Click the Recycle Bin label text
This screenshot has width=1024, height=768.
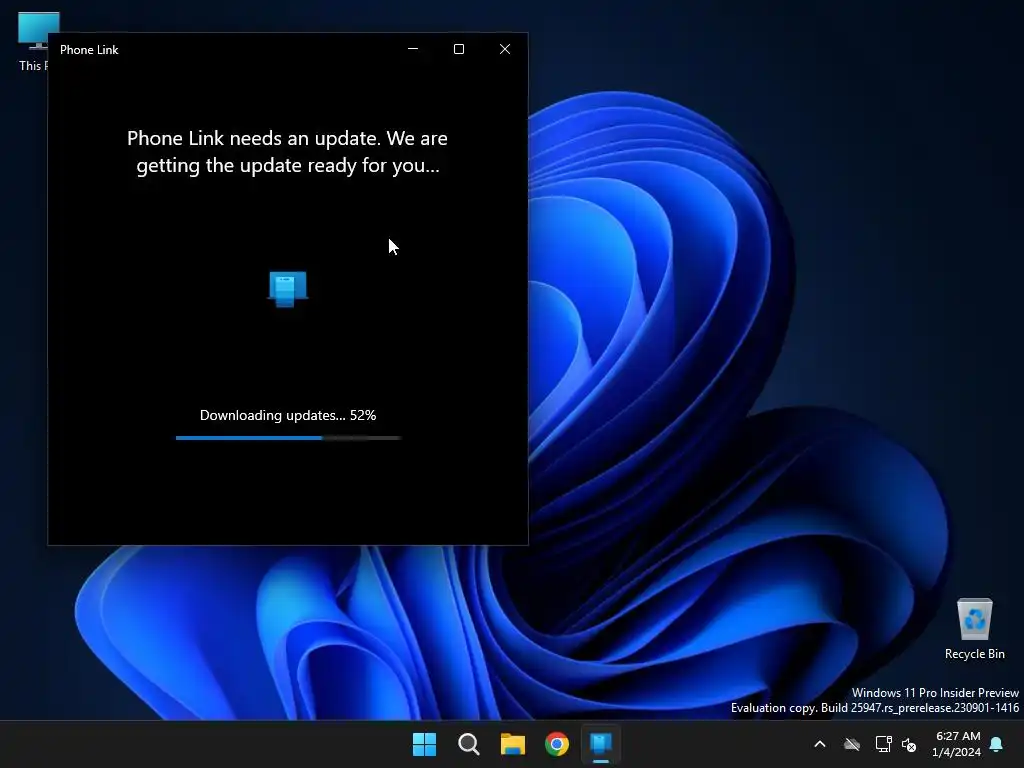point(974,654)
